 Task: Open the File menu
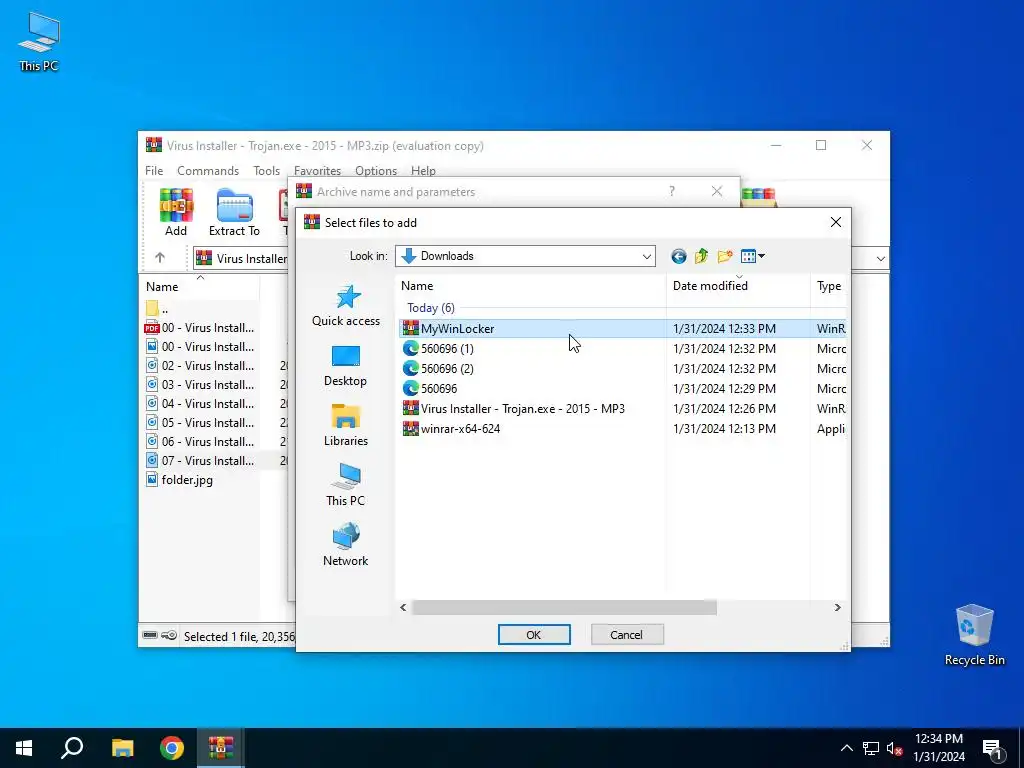click(154, 170)
